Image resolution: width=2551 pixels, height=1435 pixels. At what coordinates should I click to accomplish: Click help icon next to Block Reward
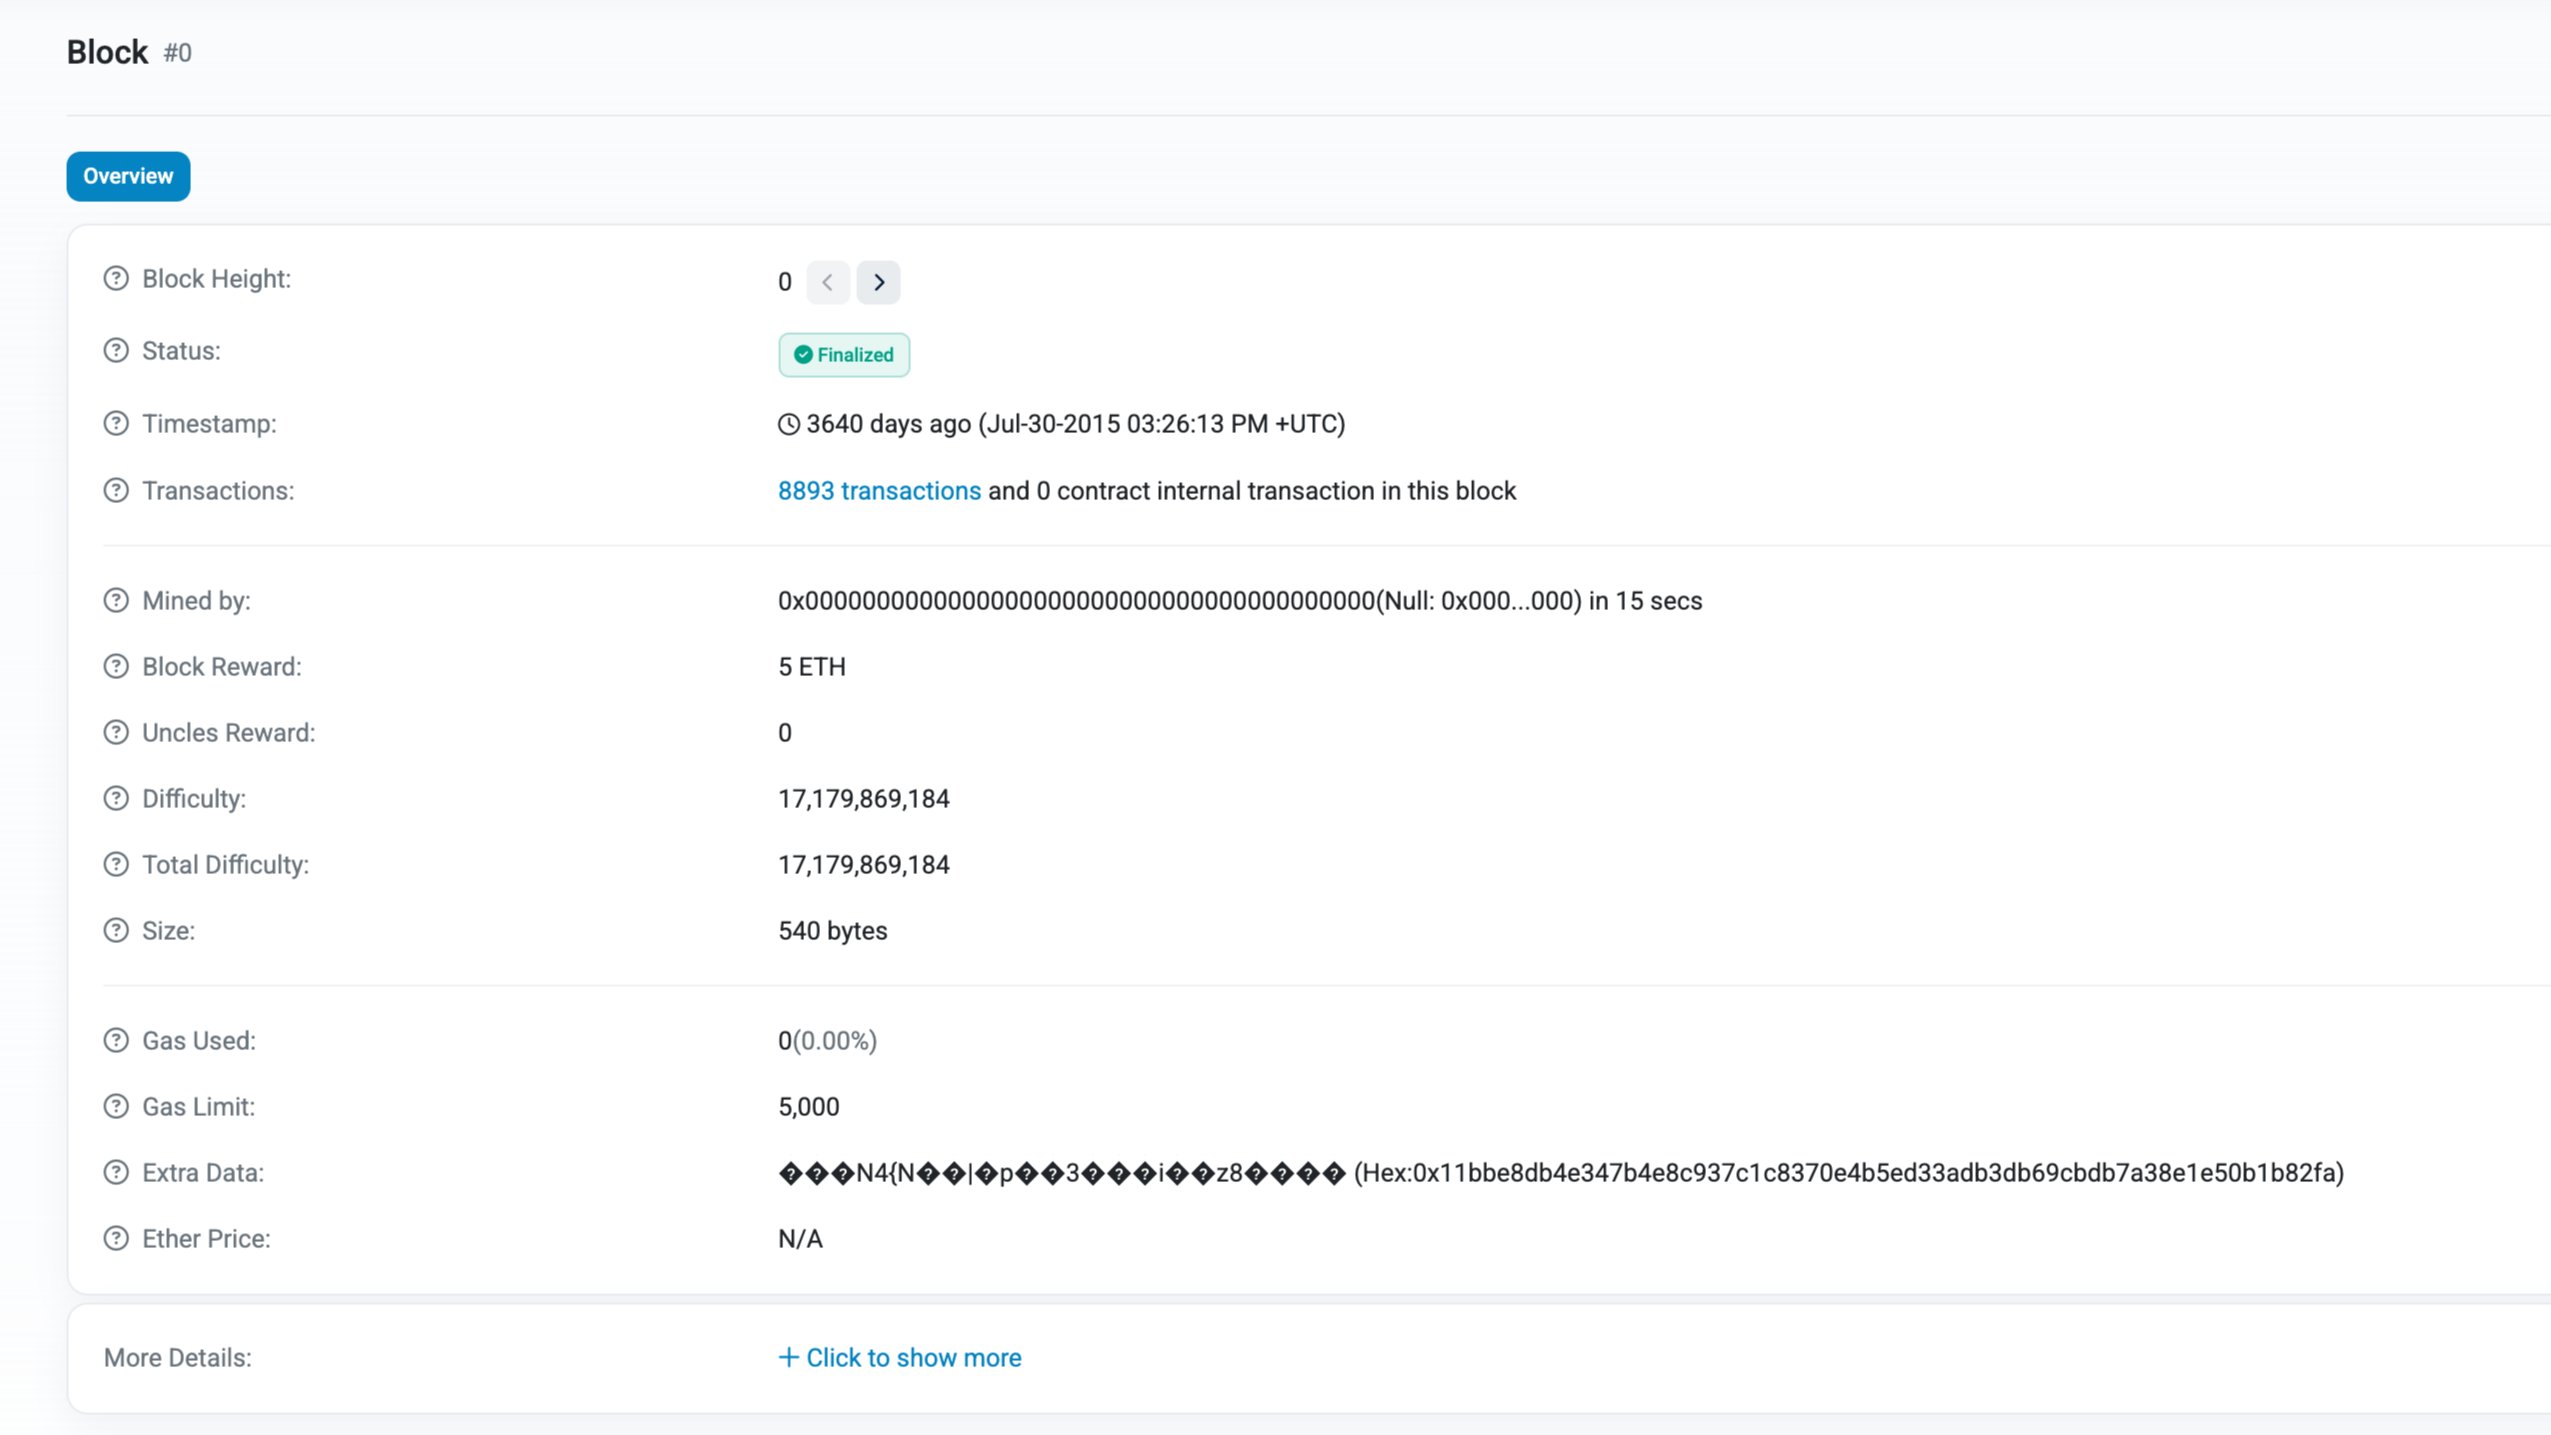[116, 667]
